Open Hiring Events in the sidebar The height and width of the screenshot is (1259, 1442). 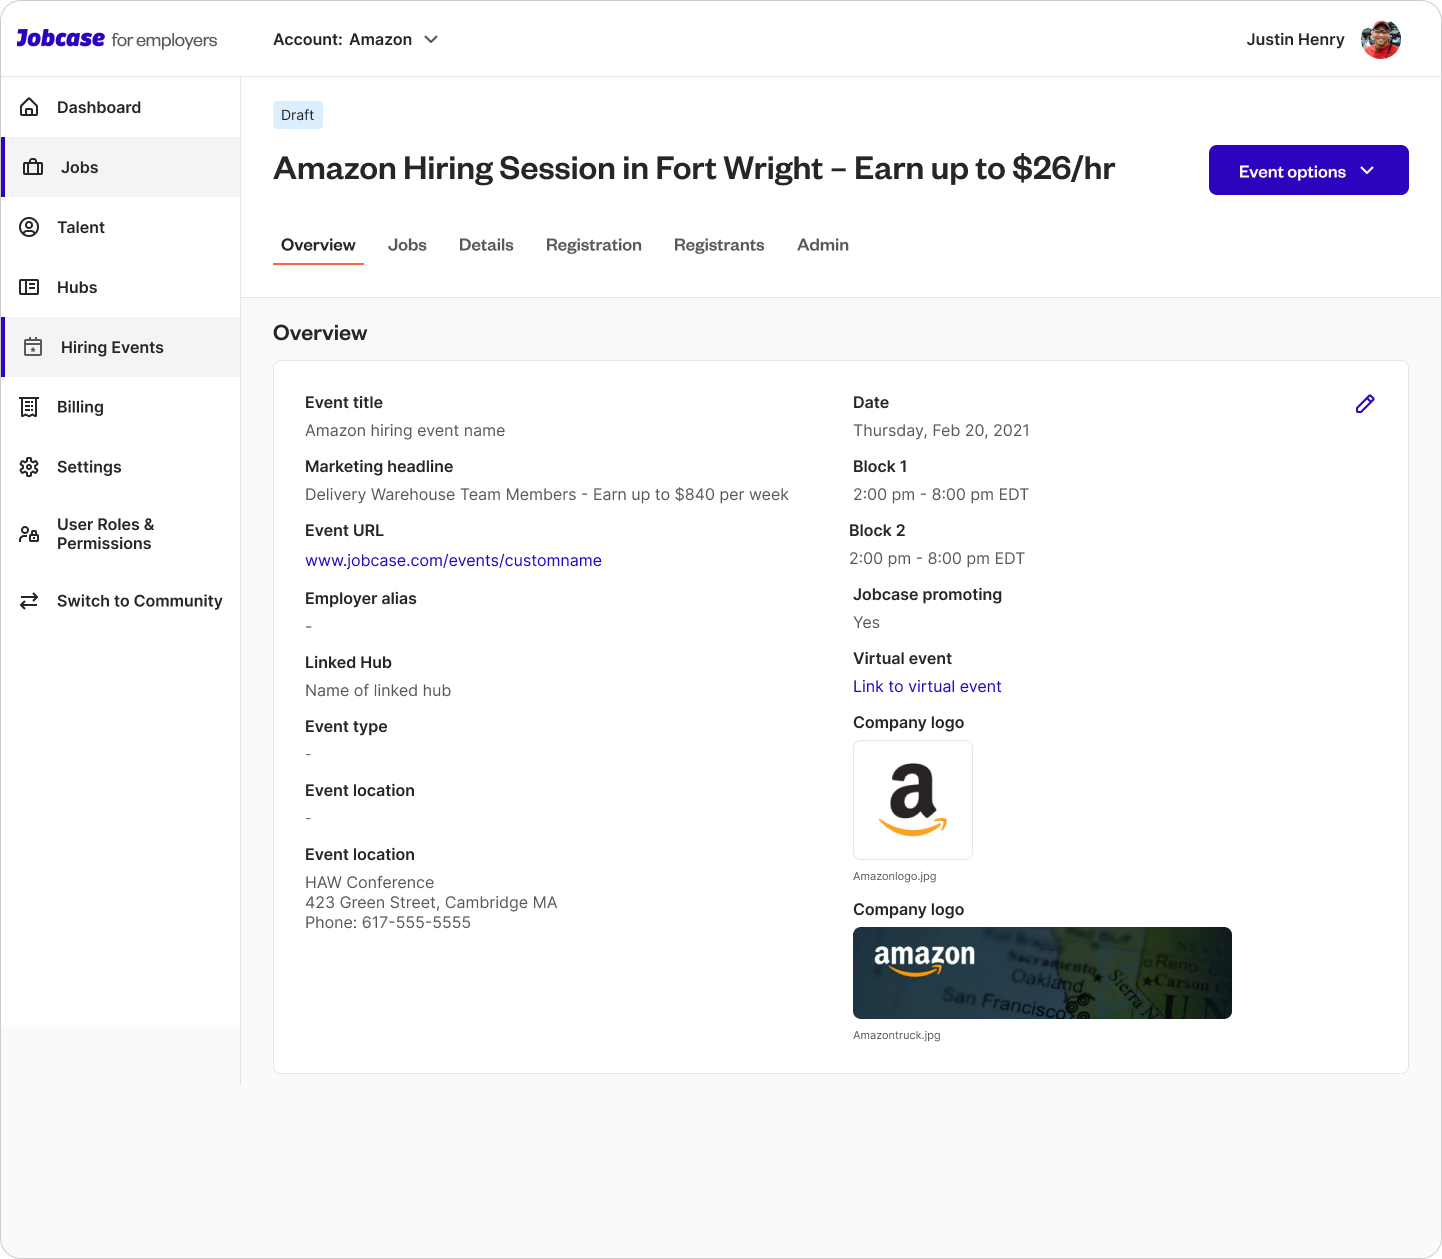pyautogui.click(x=121, y=347)
